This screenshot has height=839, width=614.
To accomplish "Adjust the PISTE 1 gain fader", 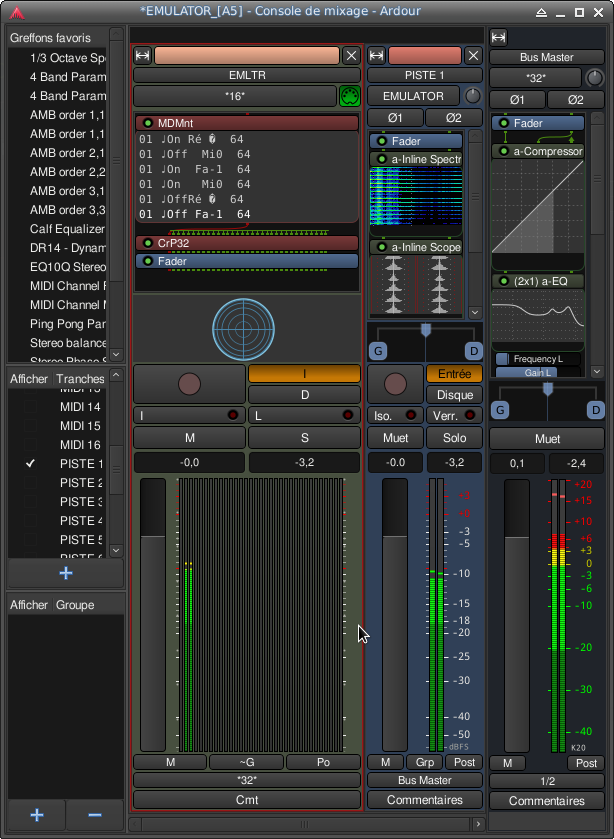I will pyautogui.click(x=395, y=615).
